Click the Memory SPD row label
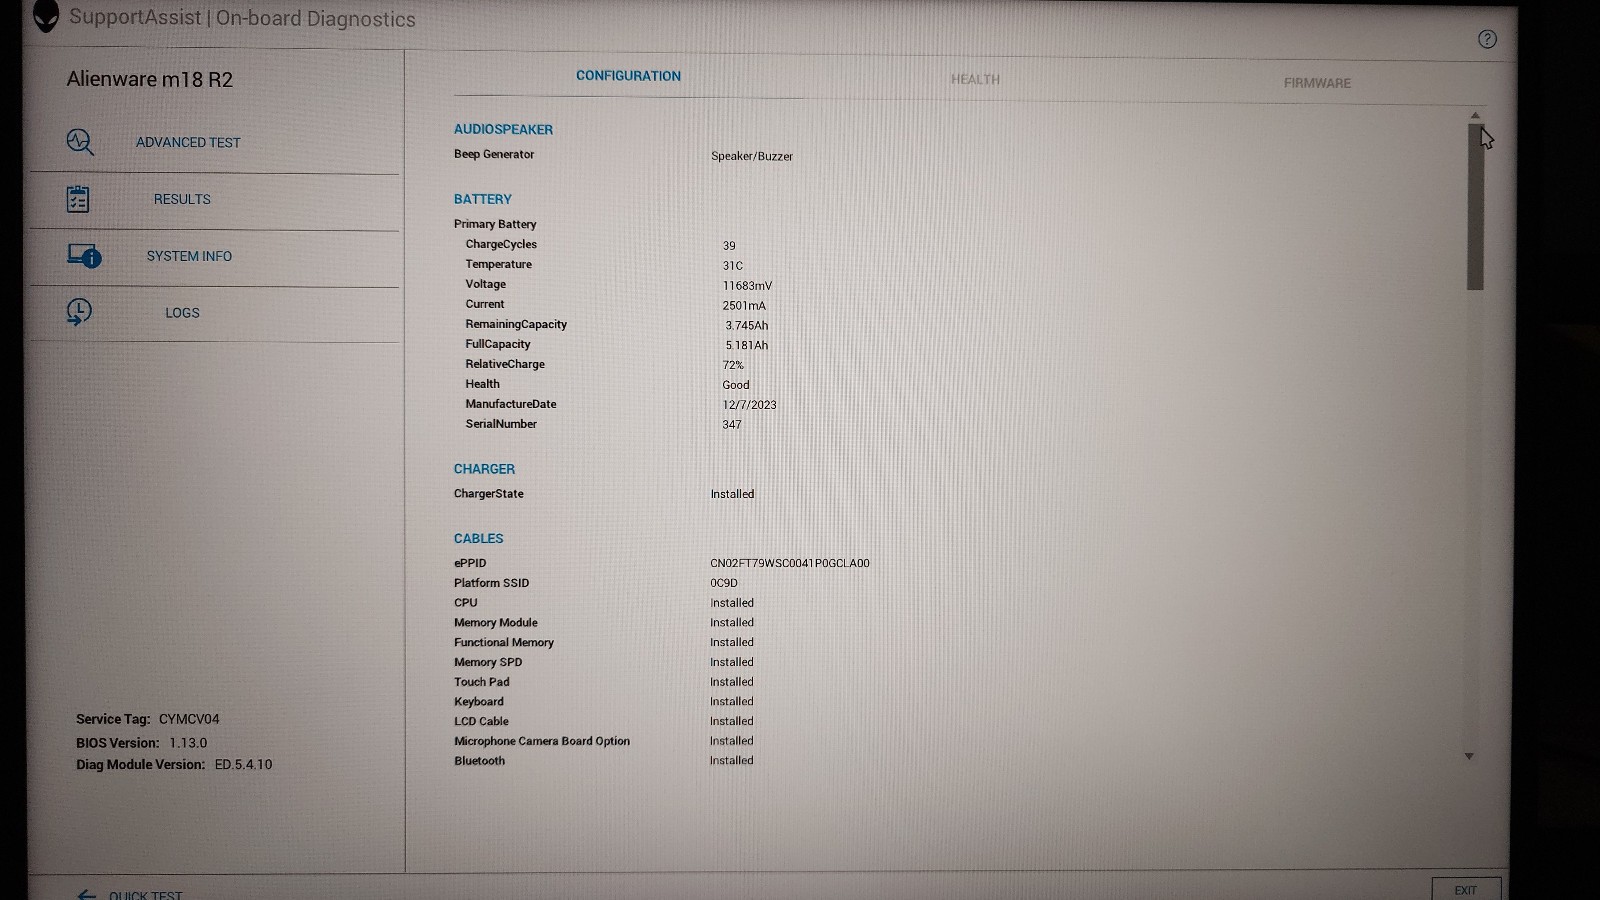Viewport: 1600px width, 900px height. coord(487,662)
